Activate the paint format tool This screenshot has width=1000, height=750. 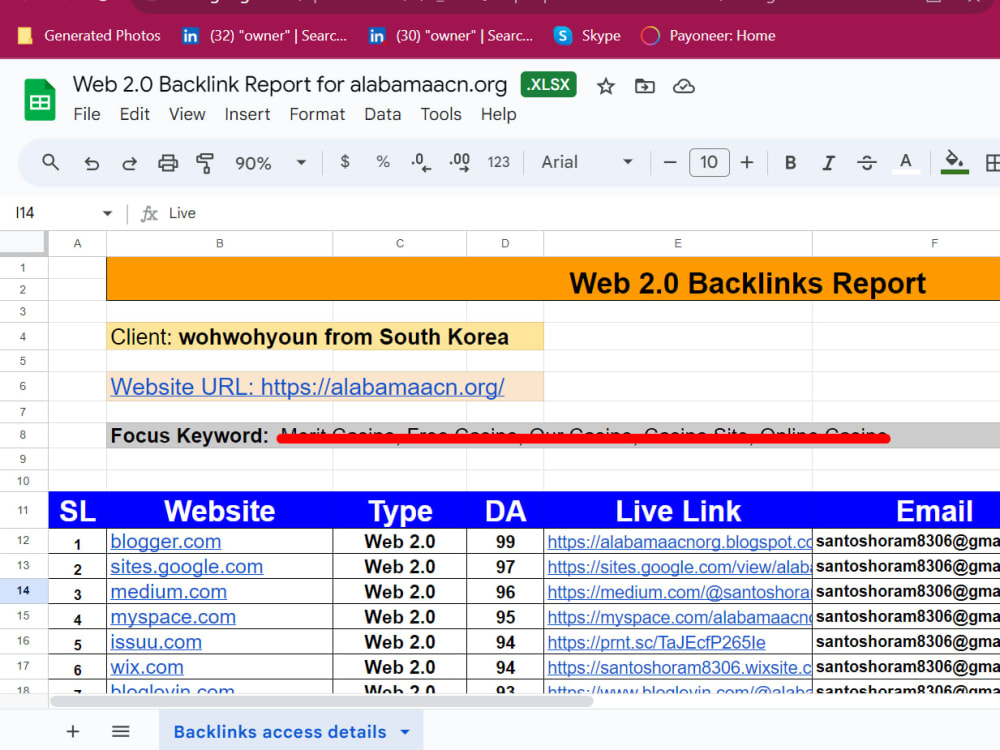205,163
